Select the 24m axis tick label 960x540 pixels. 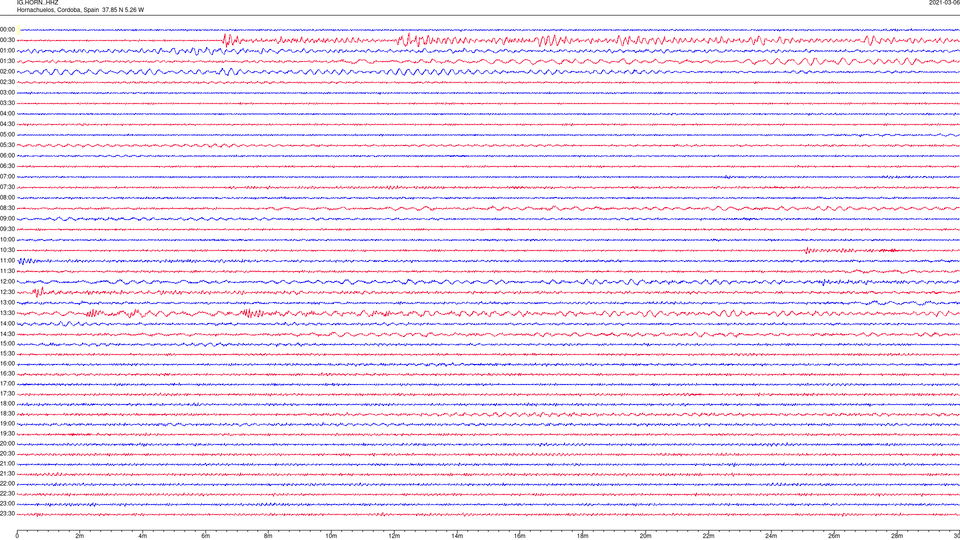(771, 536)
